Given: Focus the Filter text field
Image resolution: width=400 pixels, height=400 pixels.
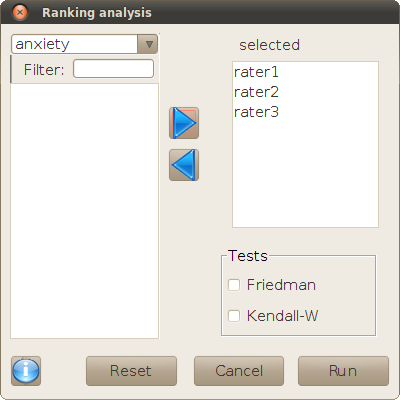Looking at the screenshot, I should tap(113, 69).
